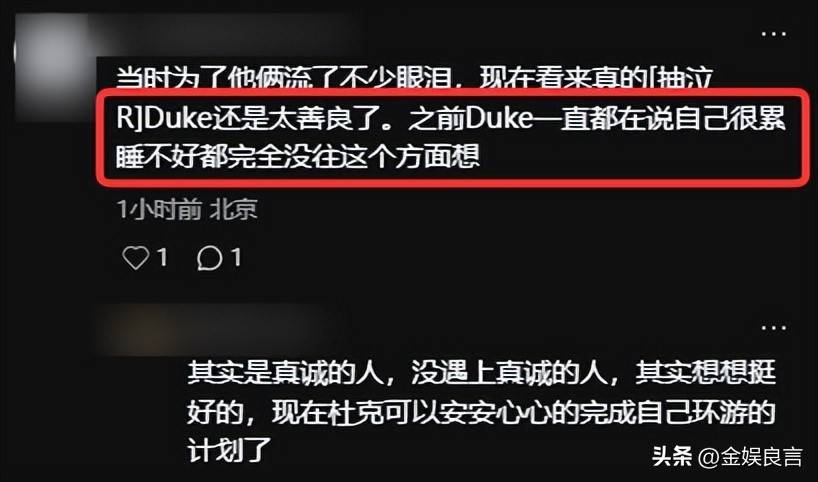The width and height of the screenshot is (818, 482).
Task: Click the reply count beside the bubble icon
Action: (x=236, y=257)
